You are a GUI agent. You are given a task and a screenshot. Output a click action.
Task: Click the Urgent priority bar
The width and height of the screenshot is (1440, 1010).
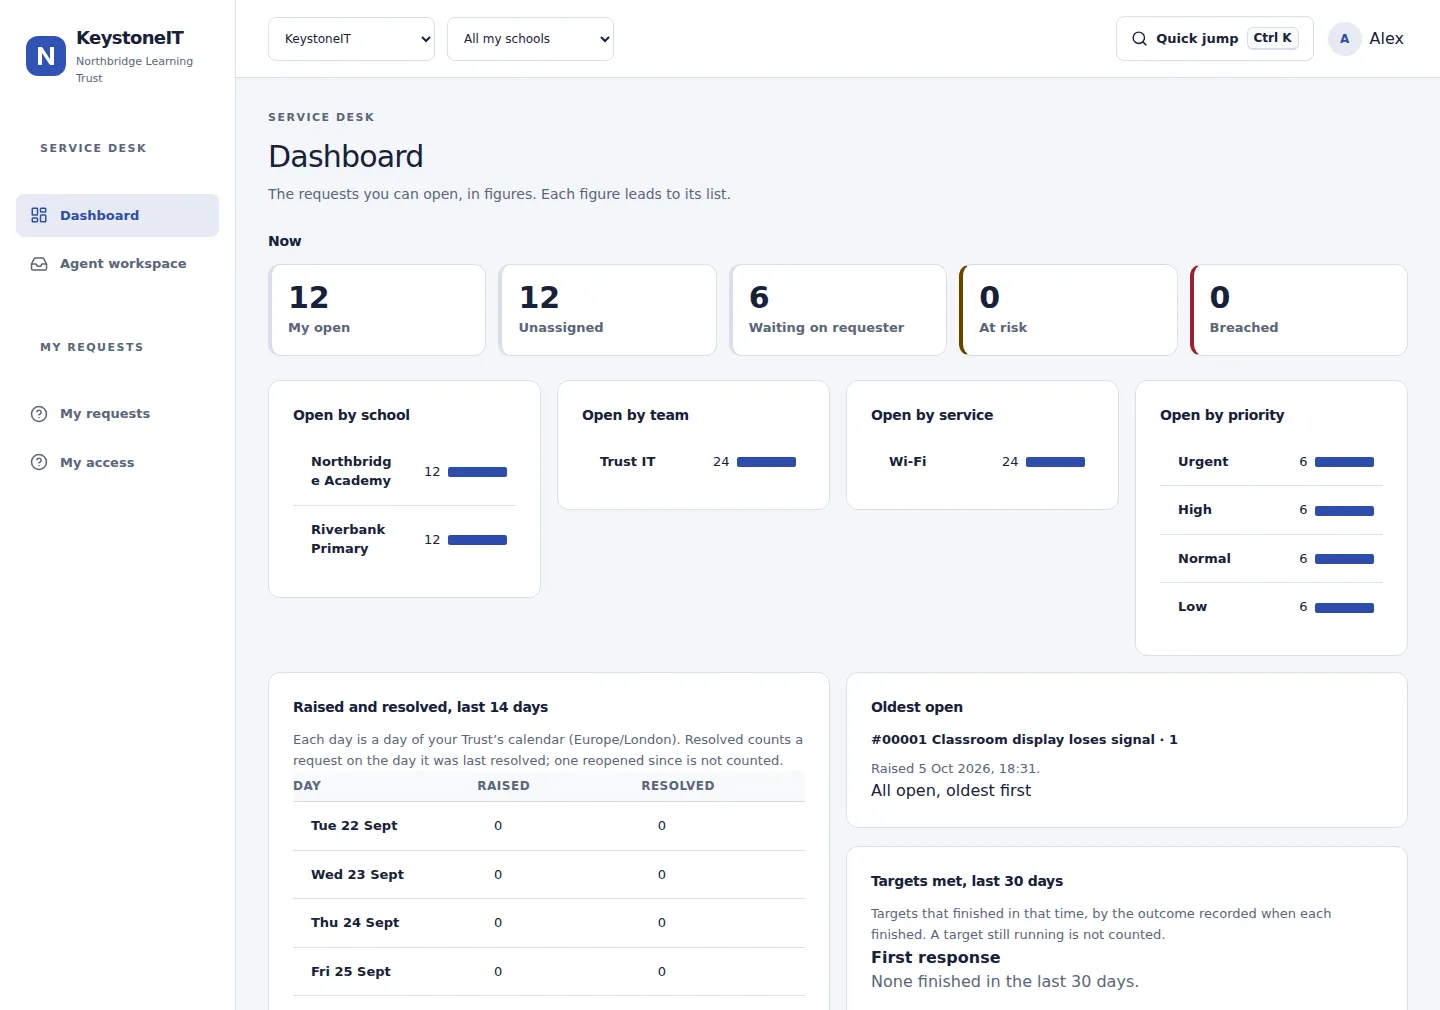click(x=1344, y=462)
